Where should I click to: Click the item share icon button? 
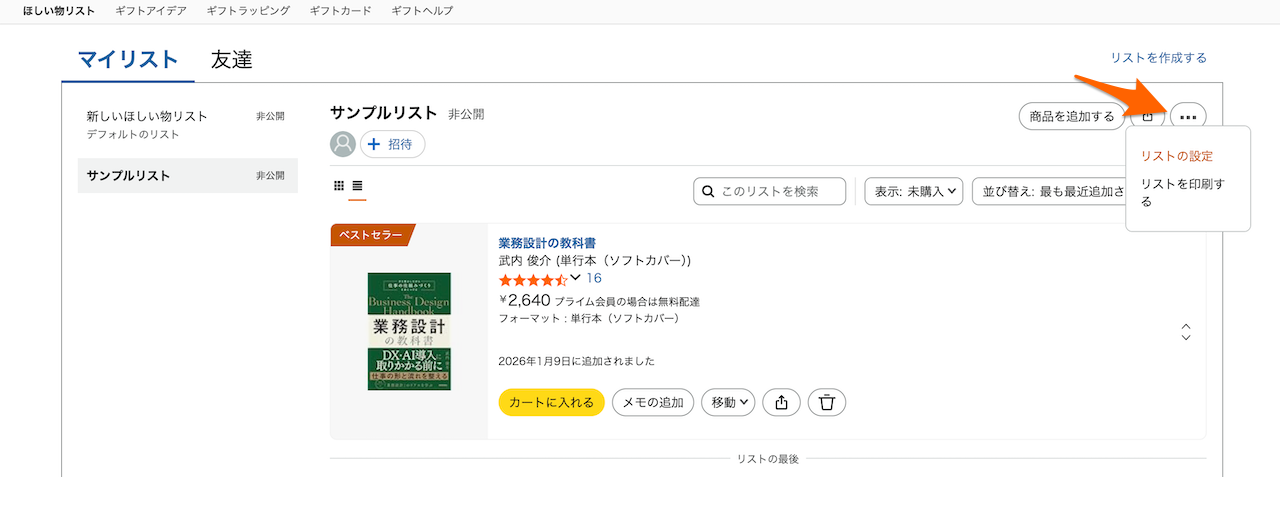(781, 402)
